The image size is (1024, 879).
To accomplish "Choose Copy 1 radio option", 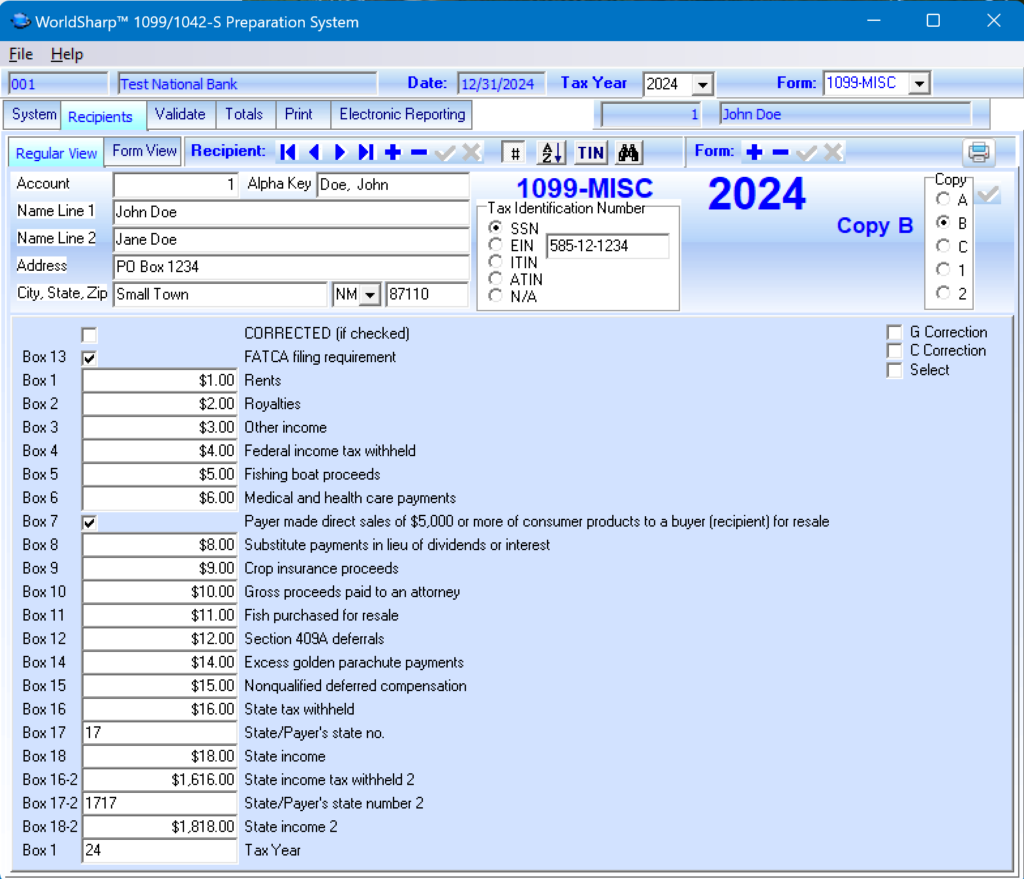I will 943,269.
